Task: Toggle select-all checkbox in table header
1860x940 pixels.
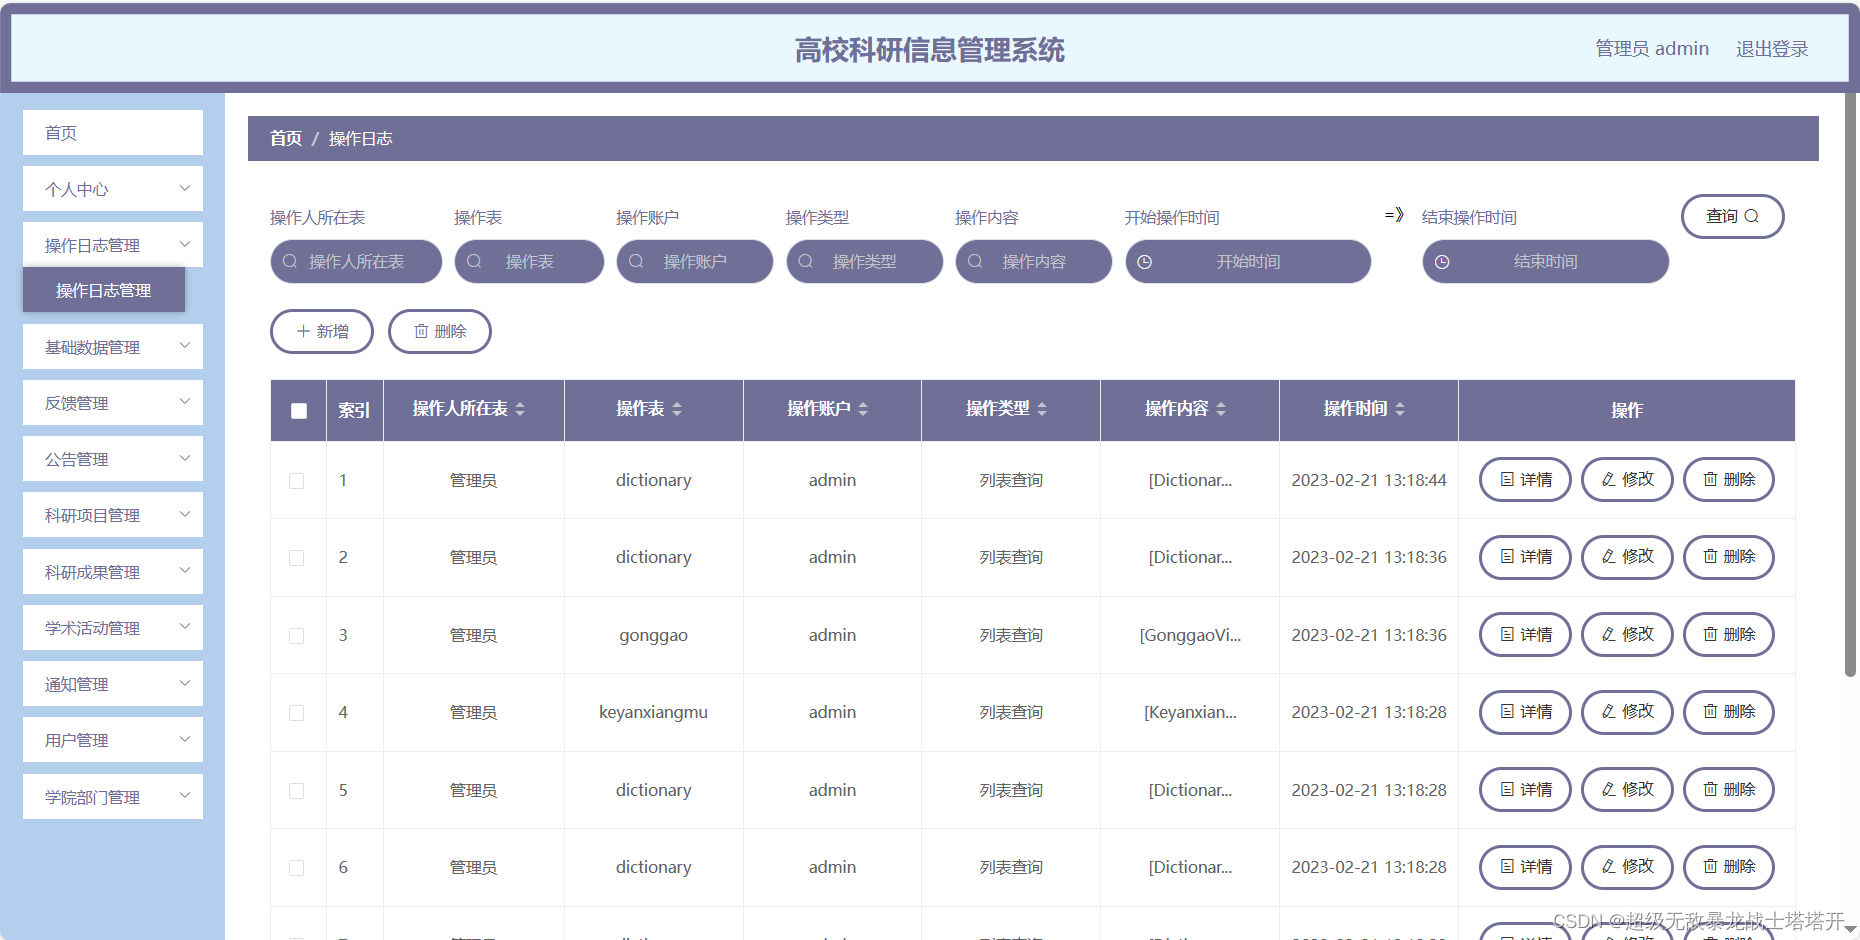Action: point(299,411)
